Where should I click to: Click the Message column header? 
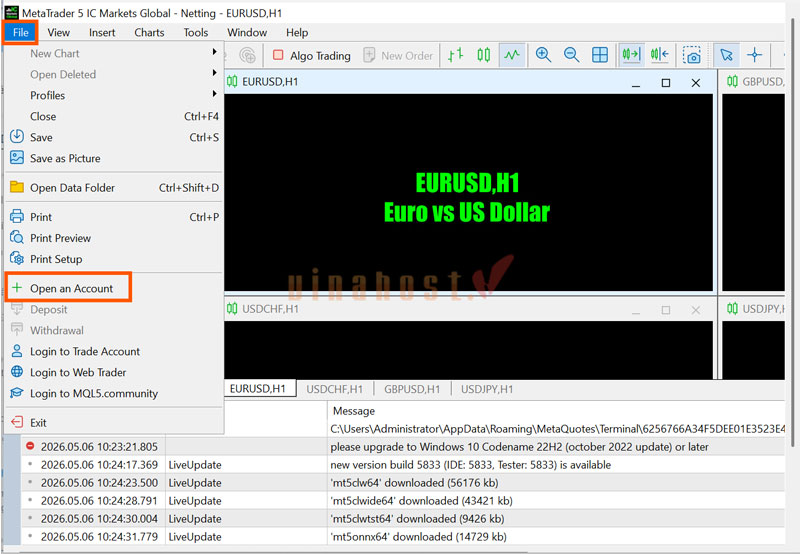[354, 411]
